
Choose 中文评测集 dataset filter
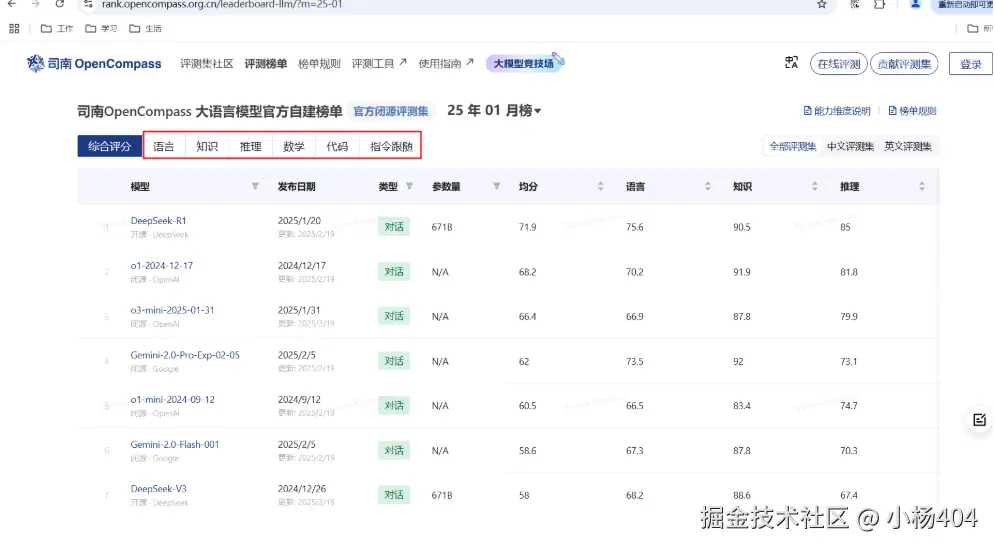850,147
